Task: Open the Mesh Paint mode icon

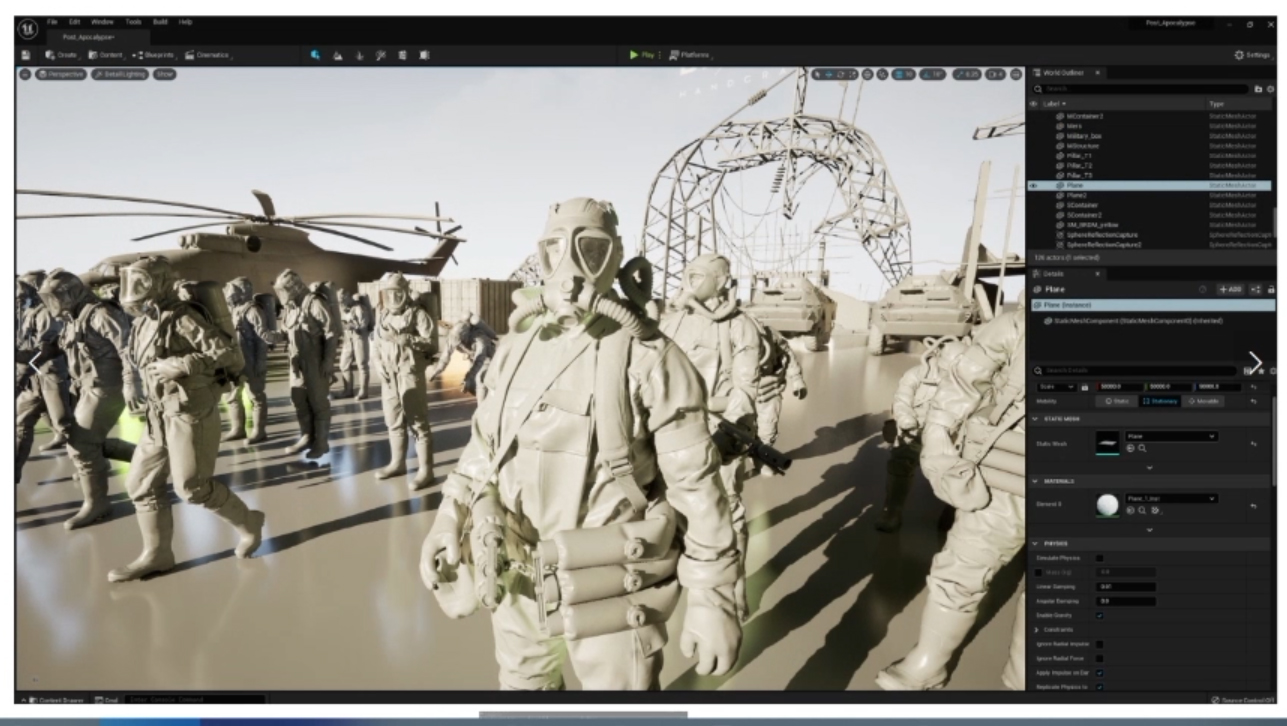Action: pos(381,55)
